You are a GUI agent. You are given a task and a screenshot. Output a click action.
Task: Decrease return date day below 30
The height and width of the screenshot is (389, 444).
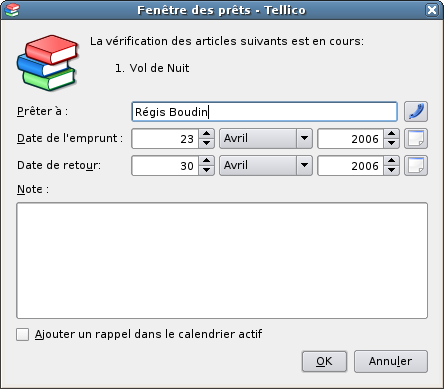point(207,170)
